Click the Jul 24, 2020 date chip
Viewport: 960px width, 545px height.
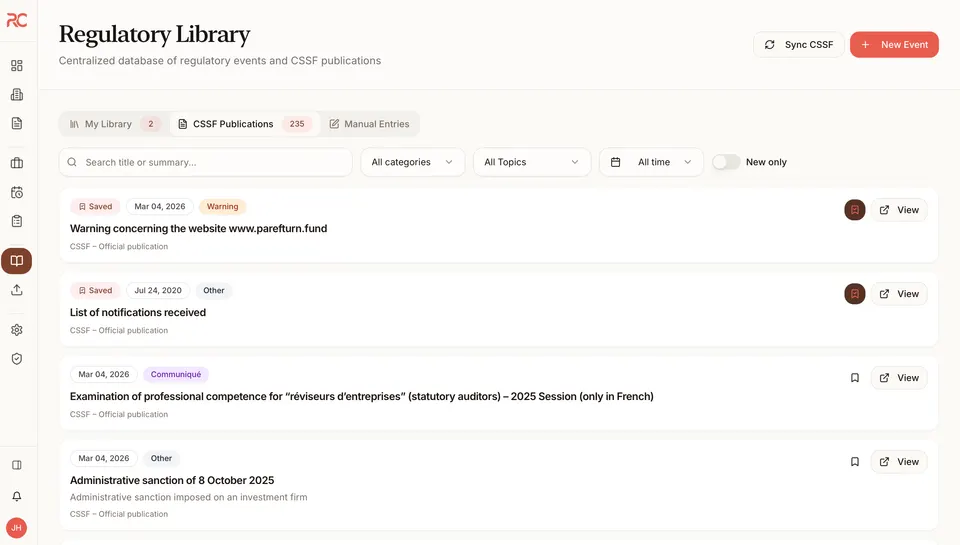(158, 290)
